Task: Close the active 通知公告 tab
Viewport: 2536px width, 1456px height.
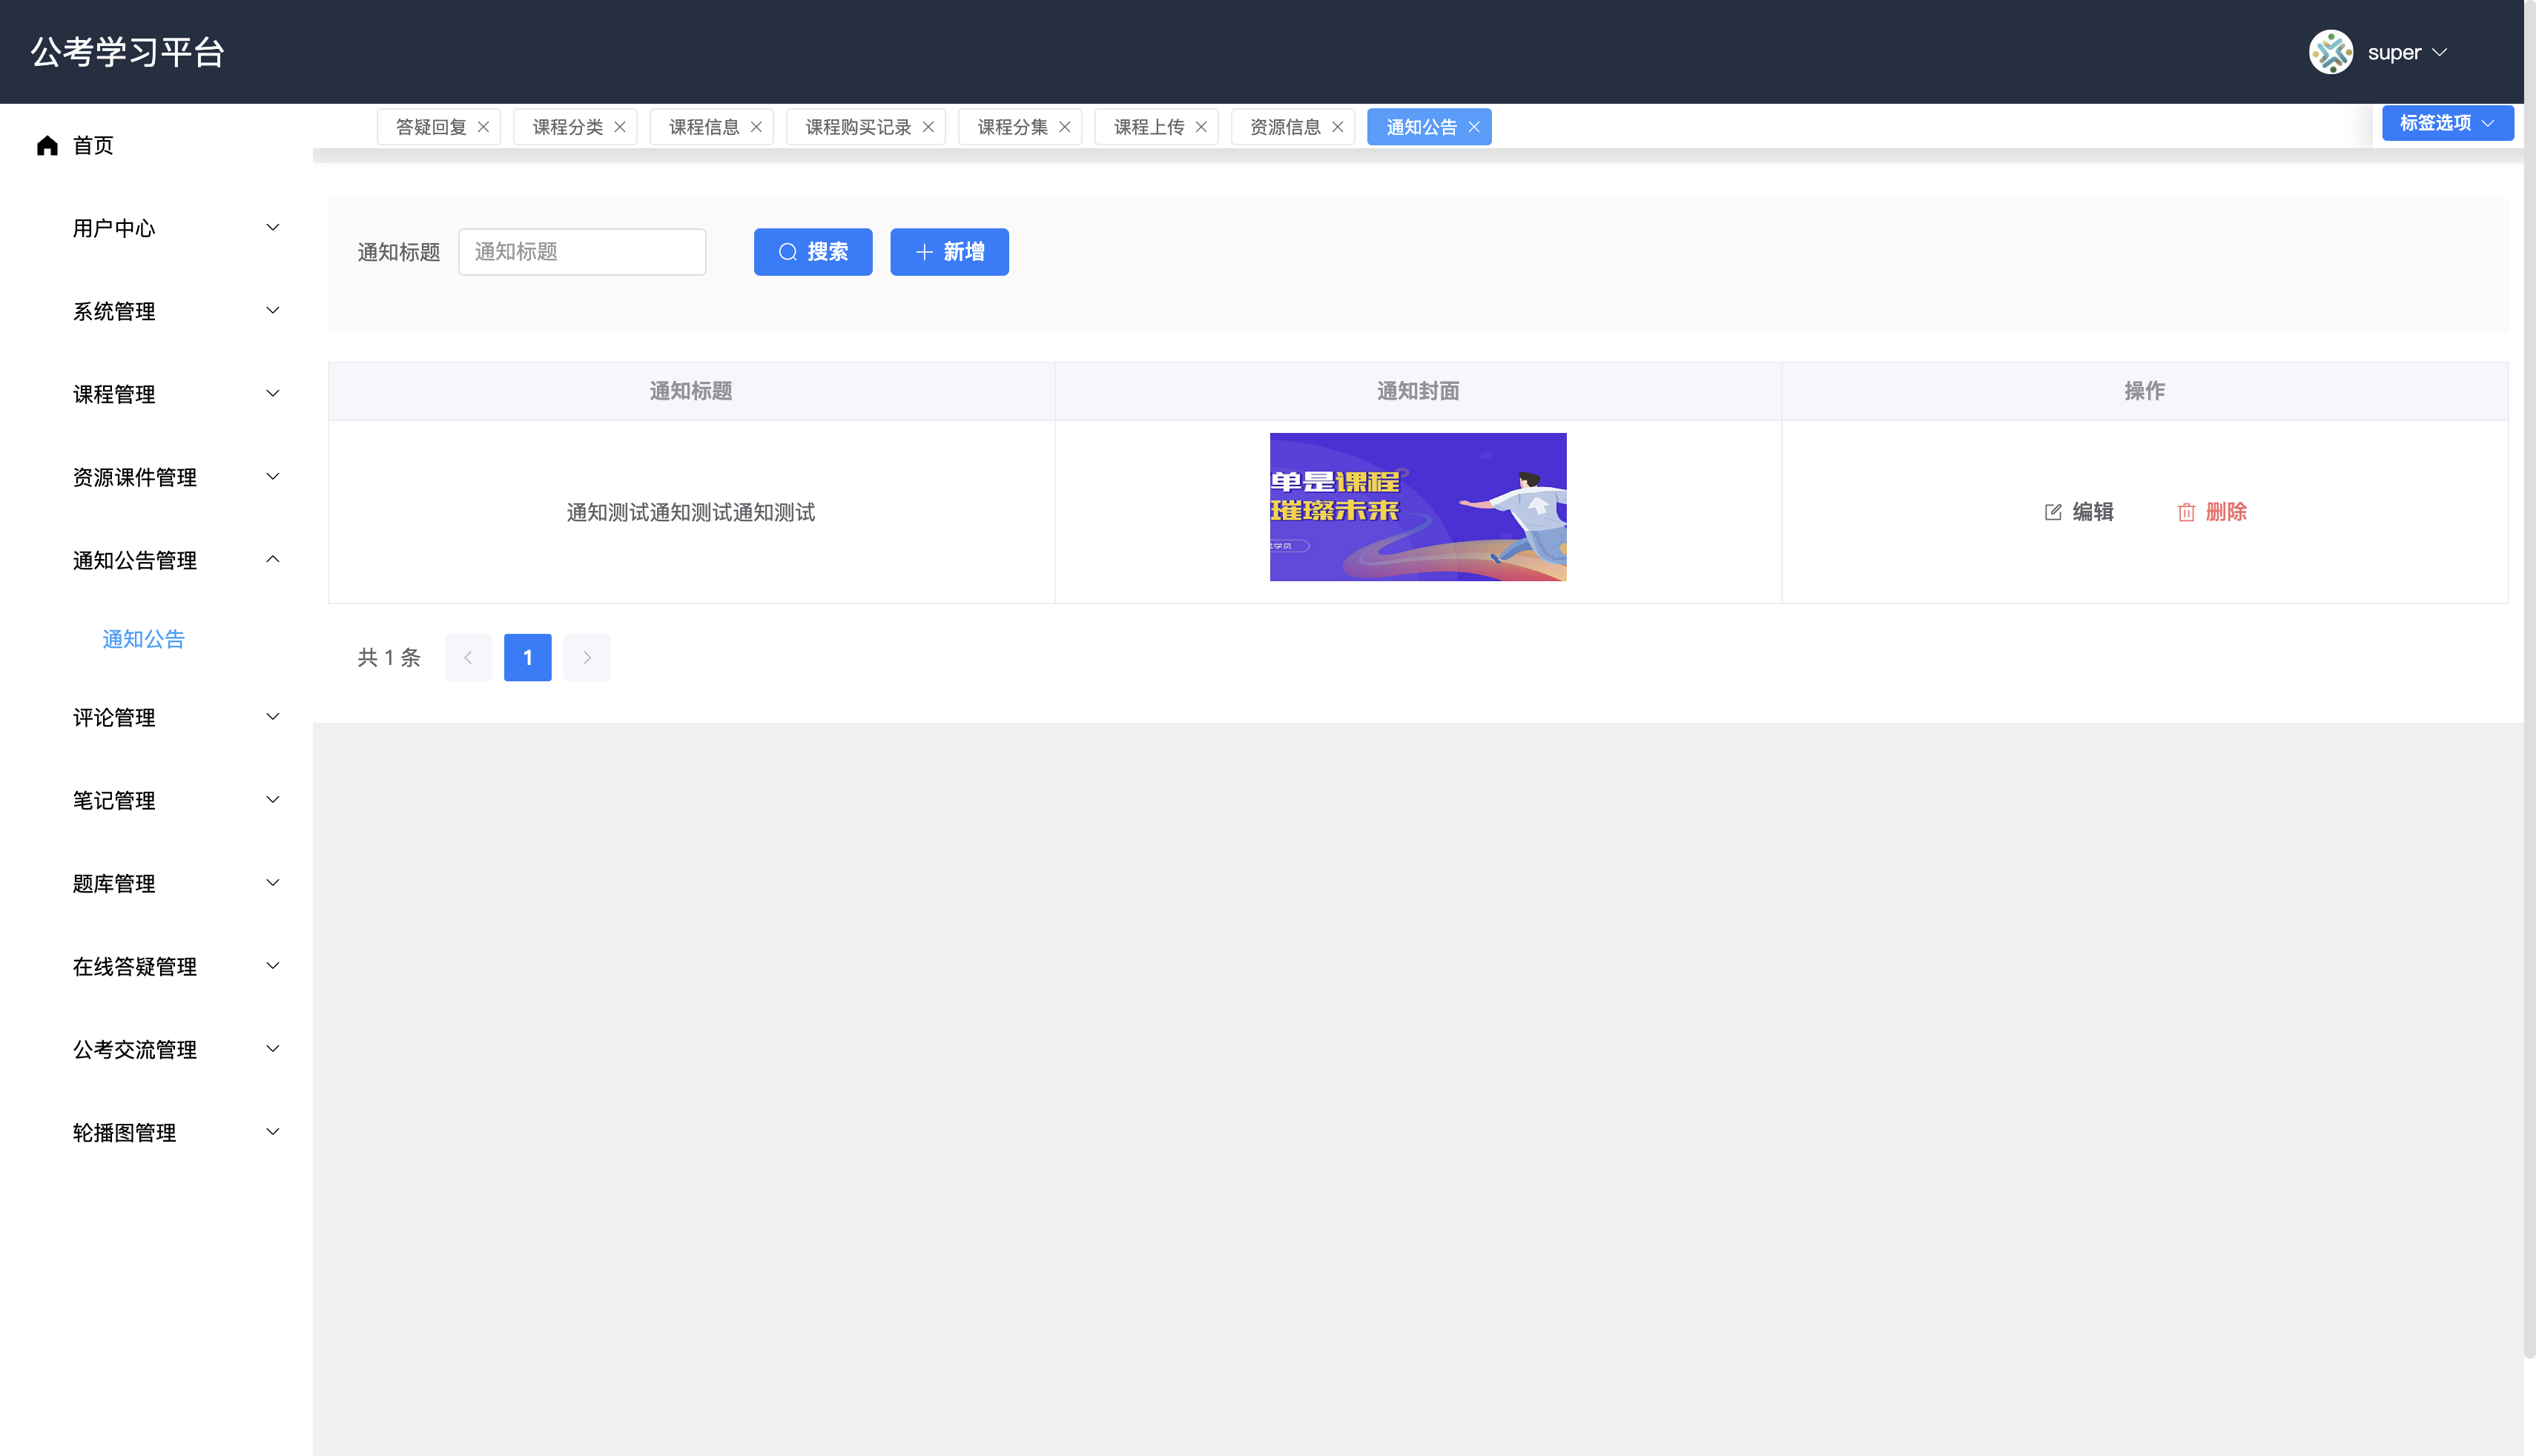Action: (x=1474, y=127)
